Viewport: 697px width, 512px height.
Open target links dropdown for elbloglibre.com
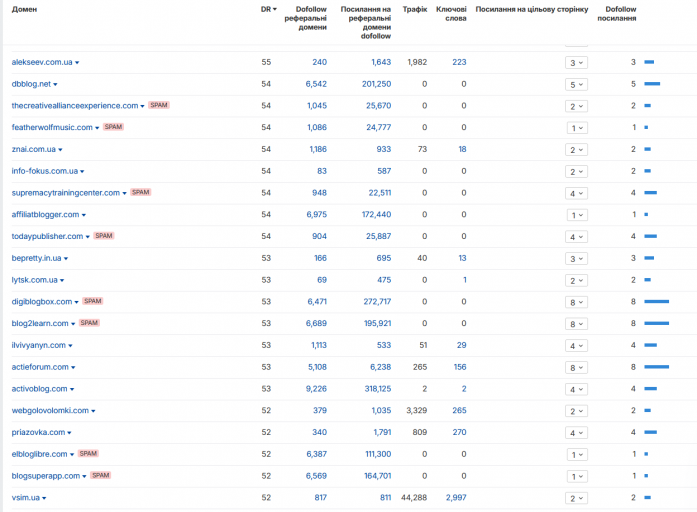coord(577,455)
